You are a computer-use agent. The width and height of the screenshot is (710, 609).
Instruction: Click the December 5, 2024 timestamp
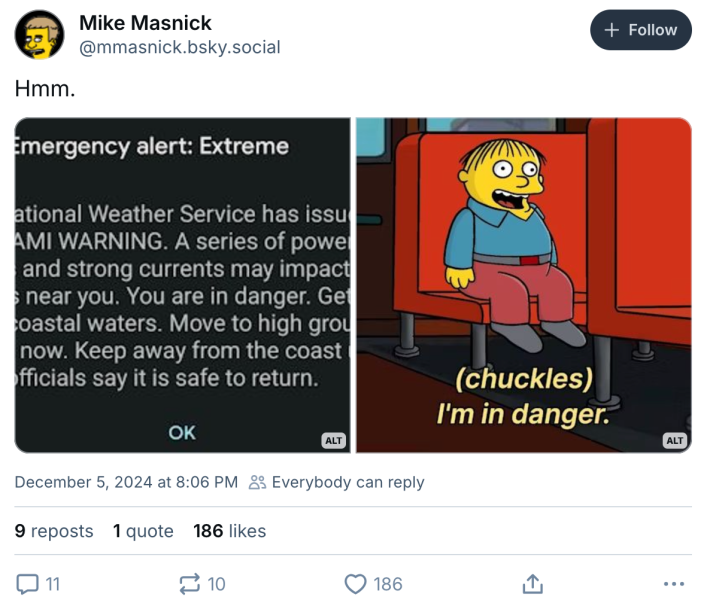126,482
